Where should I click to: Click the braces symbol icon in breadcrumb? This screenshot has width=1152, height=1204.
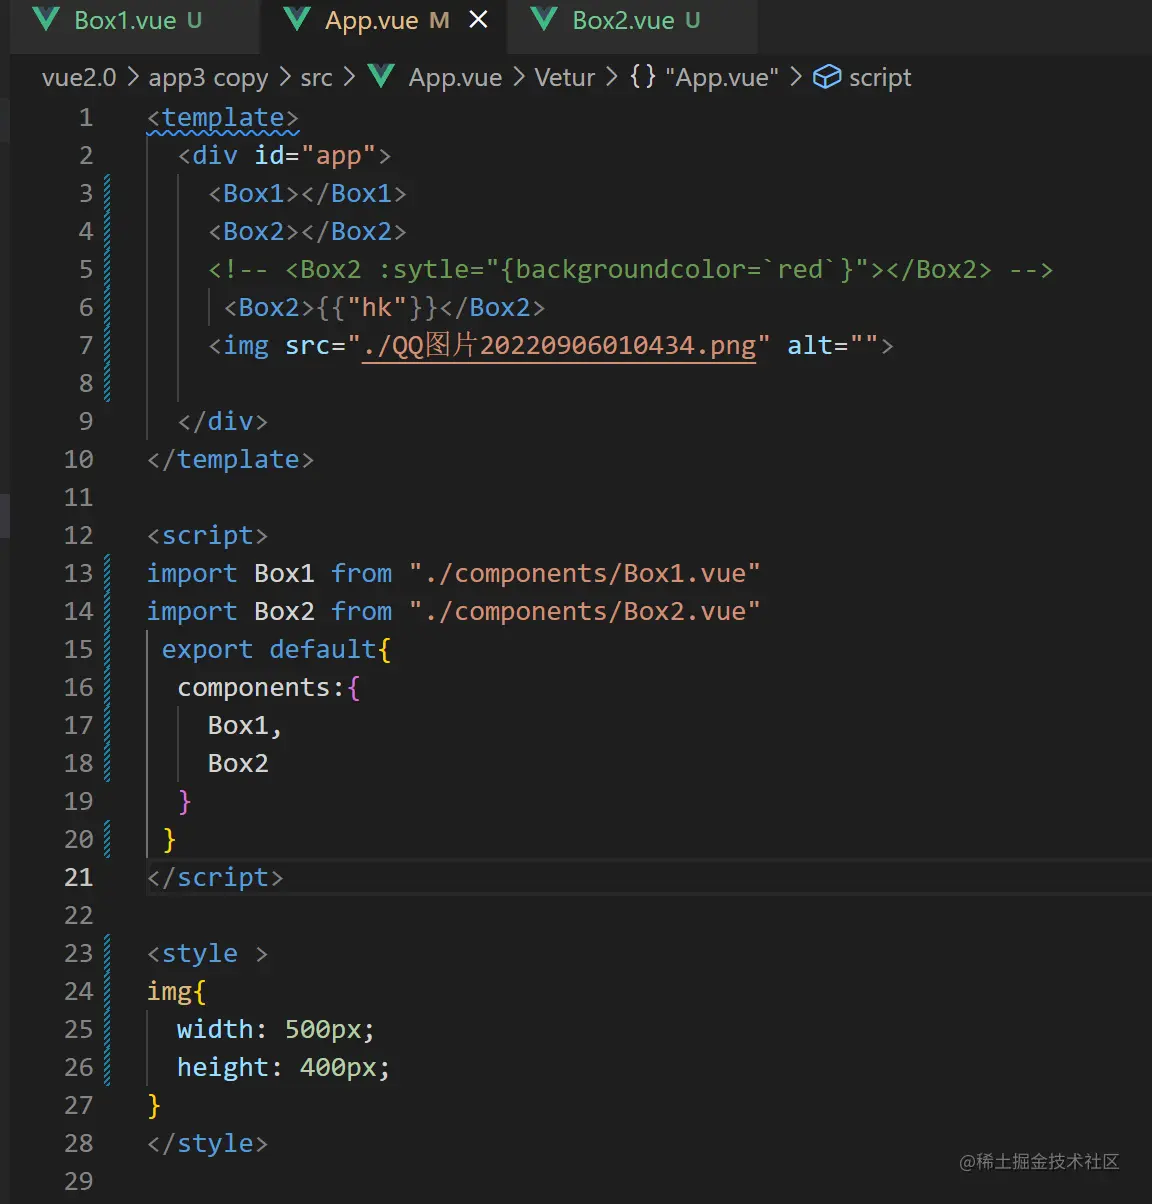click(643, 77)
